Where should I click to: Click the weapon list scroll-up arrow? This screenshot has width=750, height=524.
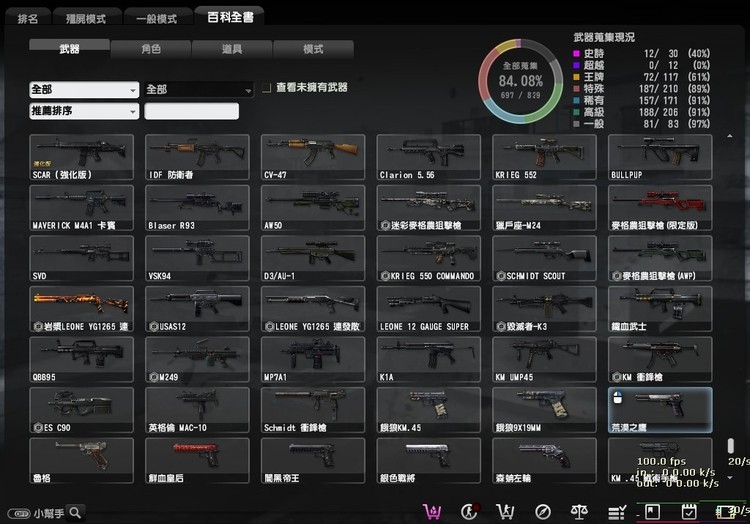[730, 137]
